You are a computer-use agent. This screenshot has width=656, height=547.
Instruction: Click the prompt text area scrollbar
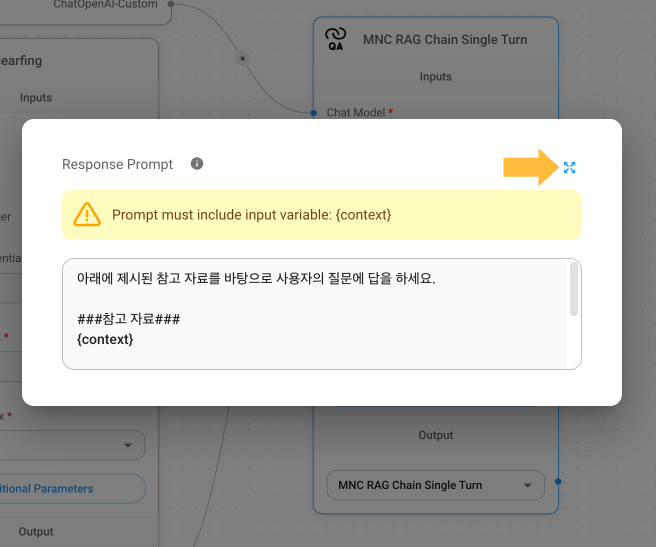coord(574,289)
